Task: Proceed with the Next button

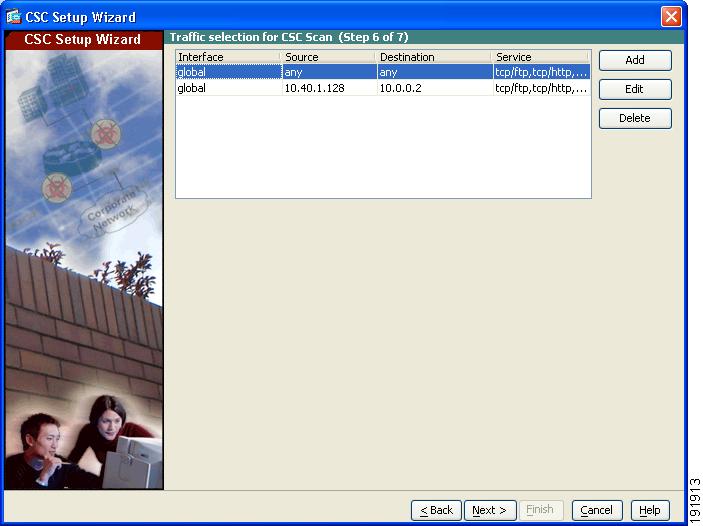Action: (x=490, y=510)
